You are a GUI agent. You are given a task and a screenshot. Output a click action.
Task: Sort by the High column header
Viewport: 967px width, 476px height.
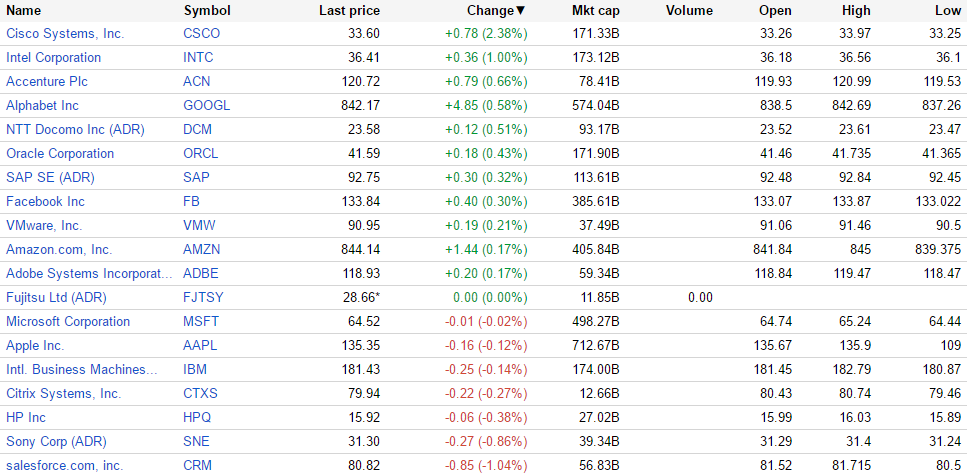[x=859, y=11]
